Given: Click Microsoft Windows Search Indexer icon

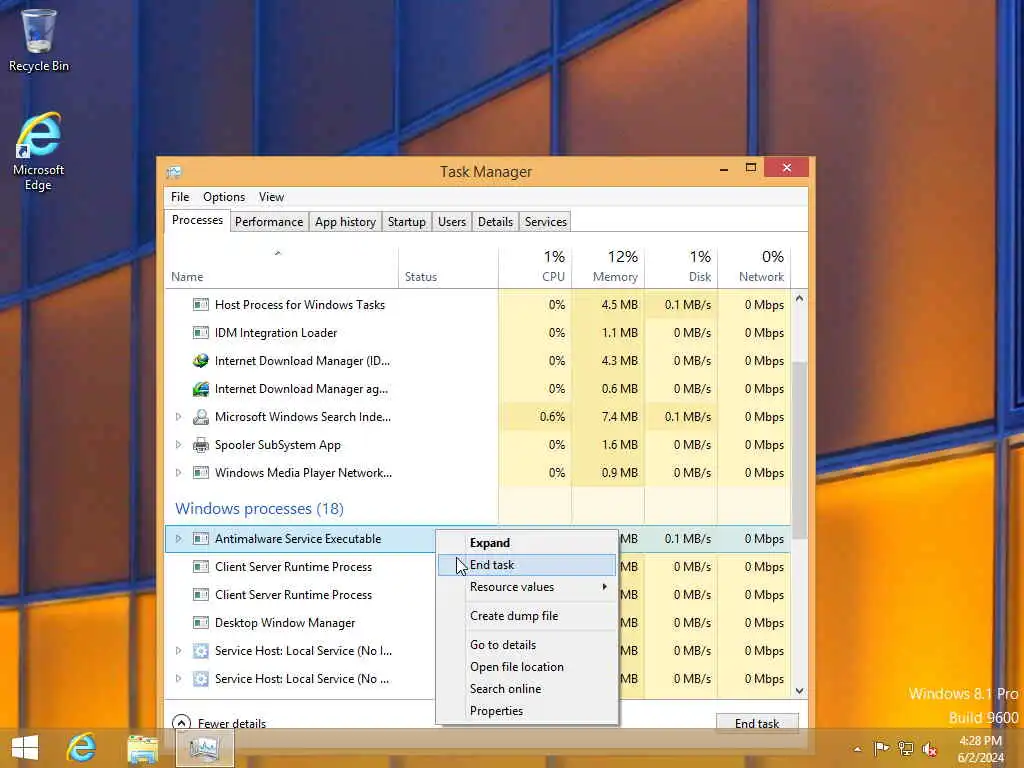Looking at the screenshot, I should [x=200, y=417].
